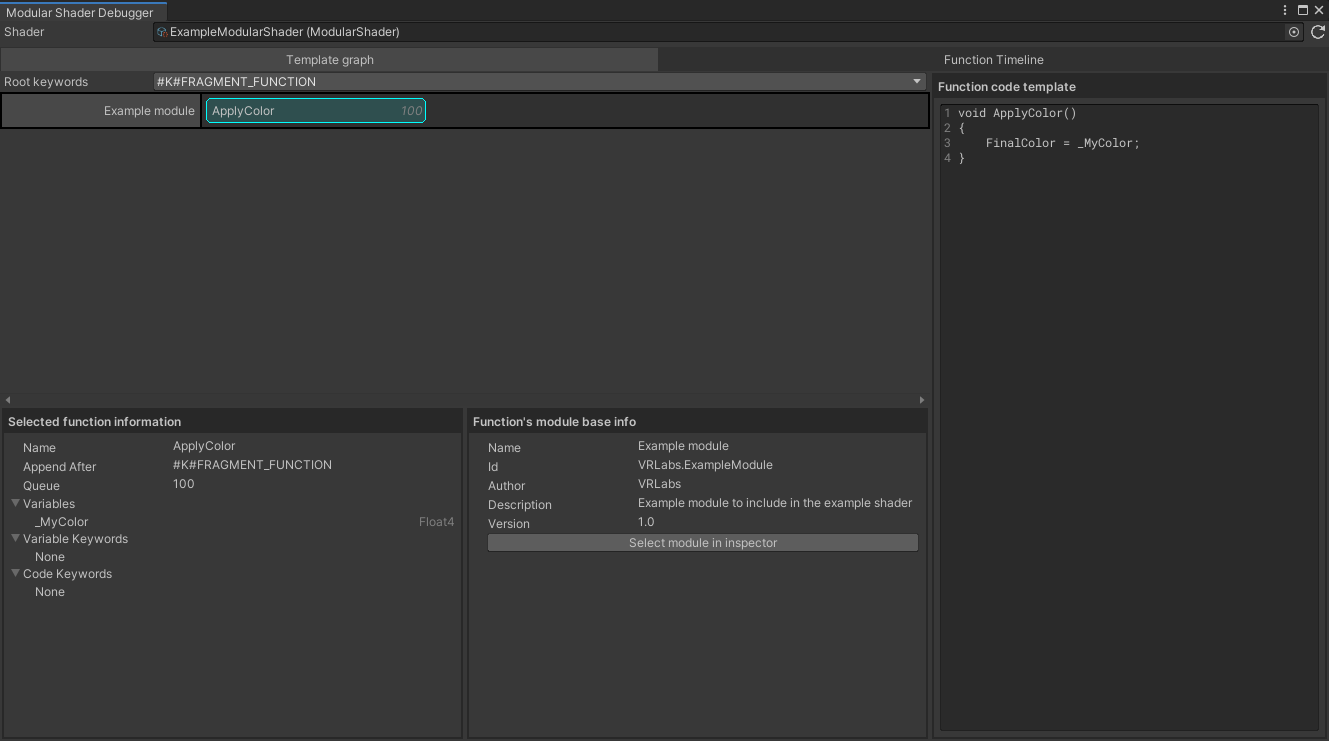Click the ExampleModularShader asset icon
The image size is (1329, 741).
(x=162, y=32)
